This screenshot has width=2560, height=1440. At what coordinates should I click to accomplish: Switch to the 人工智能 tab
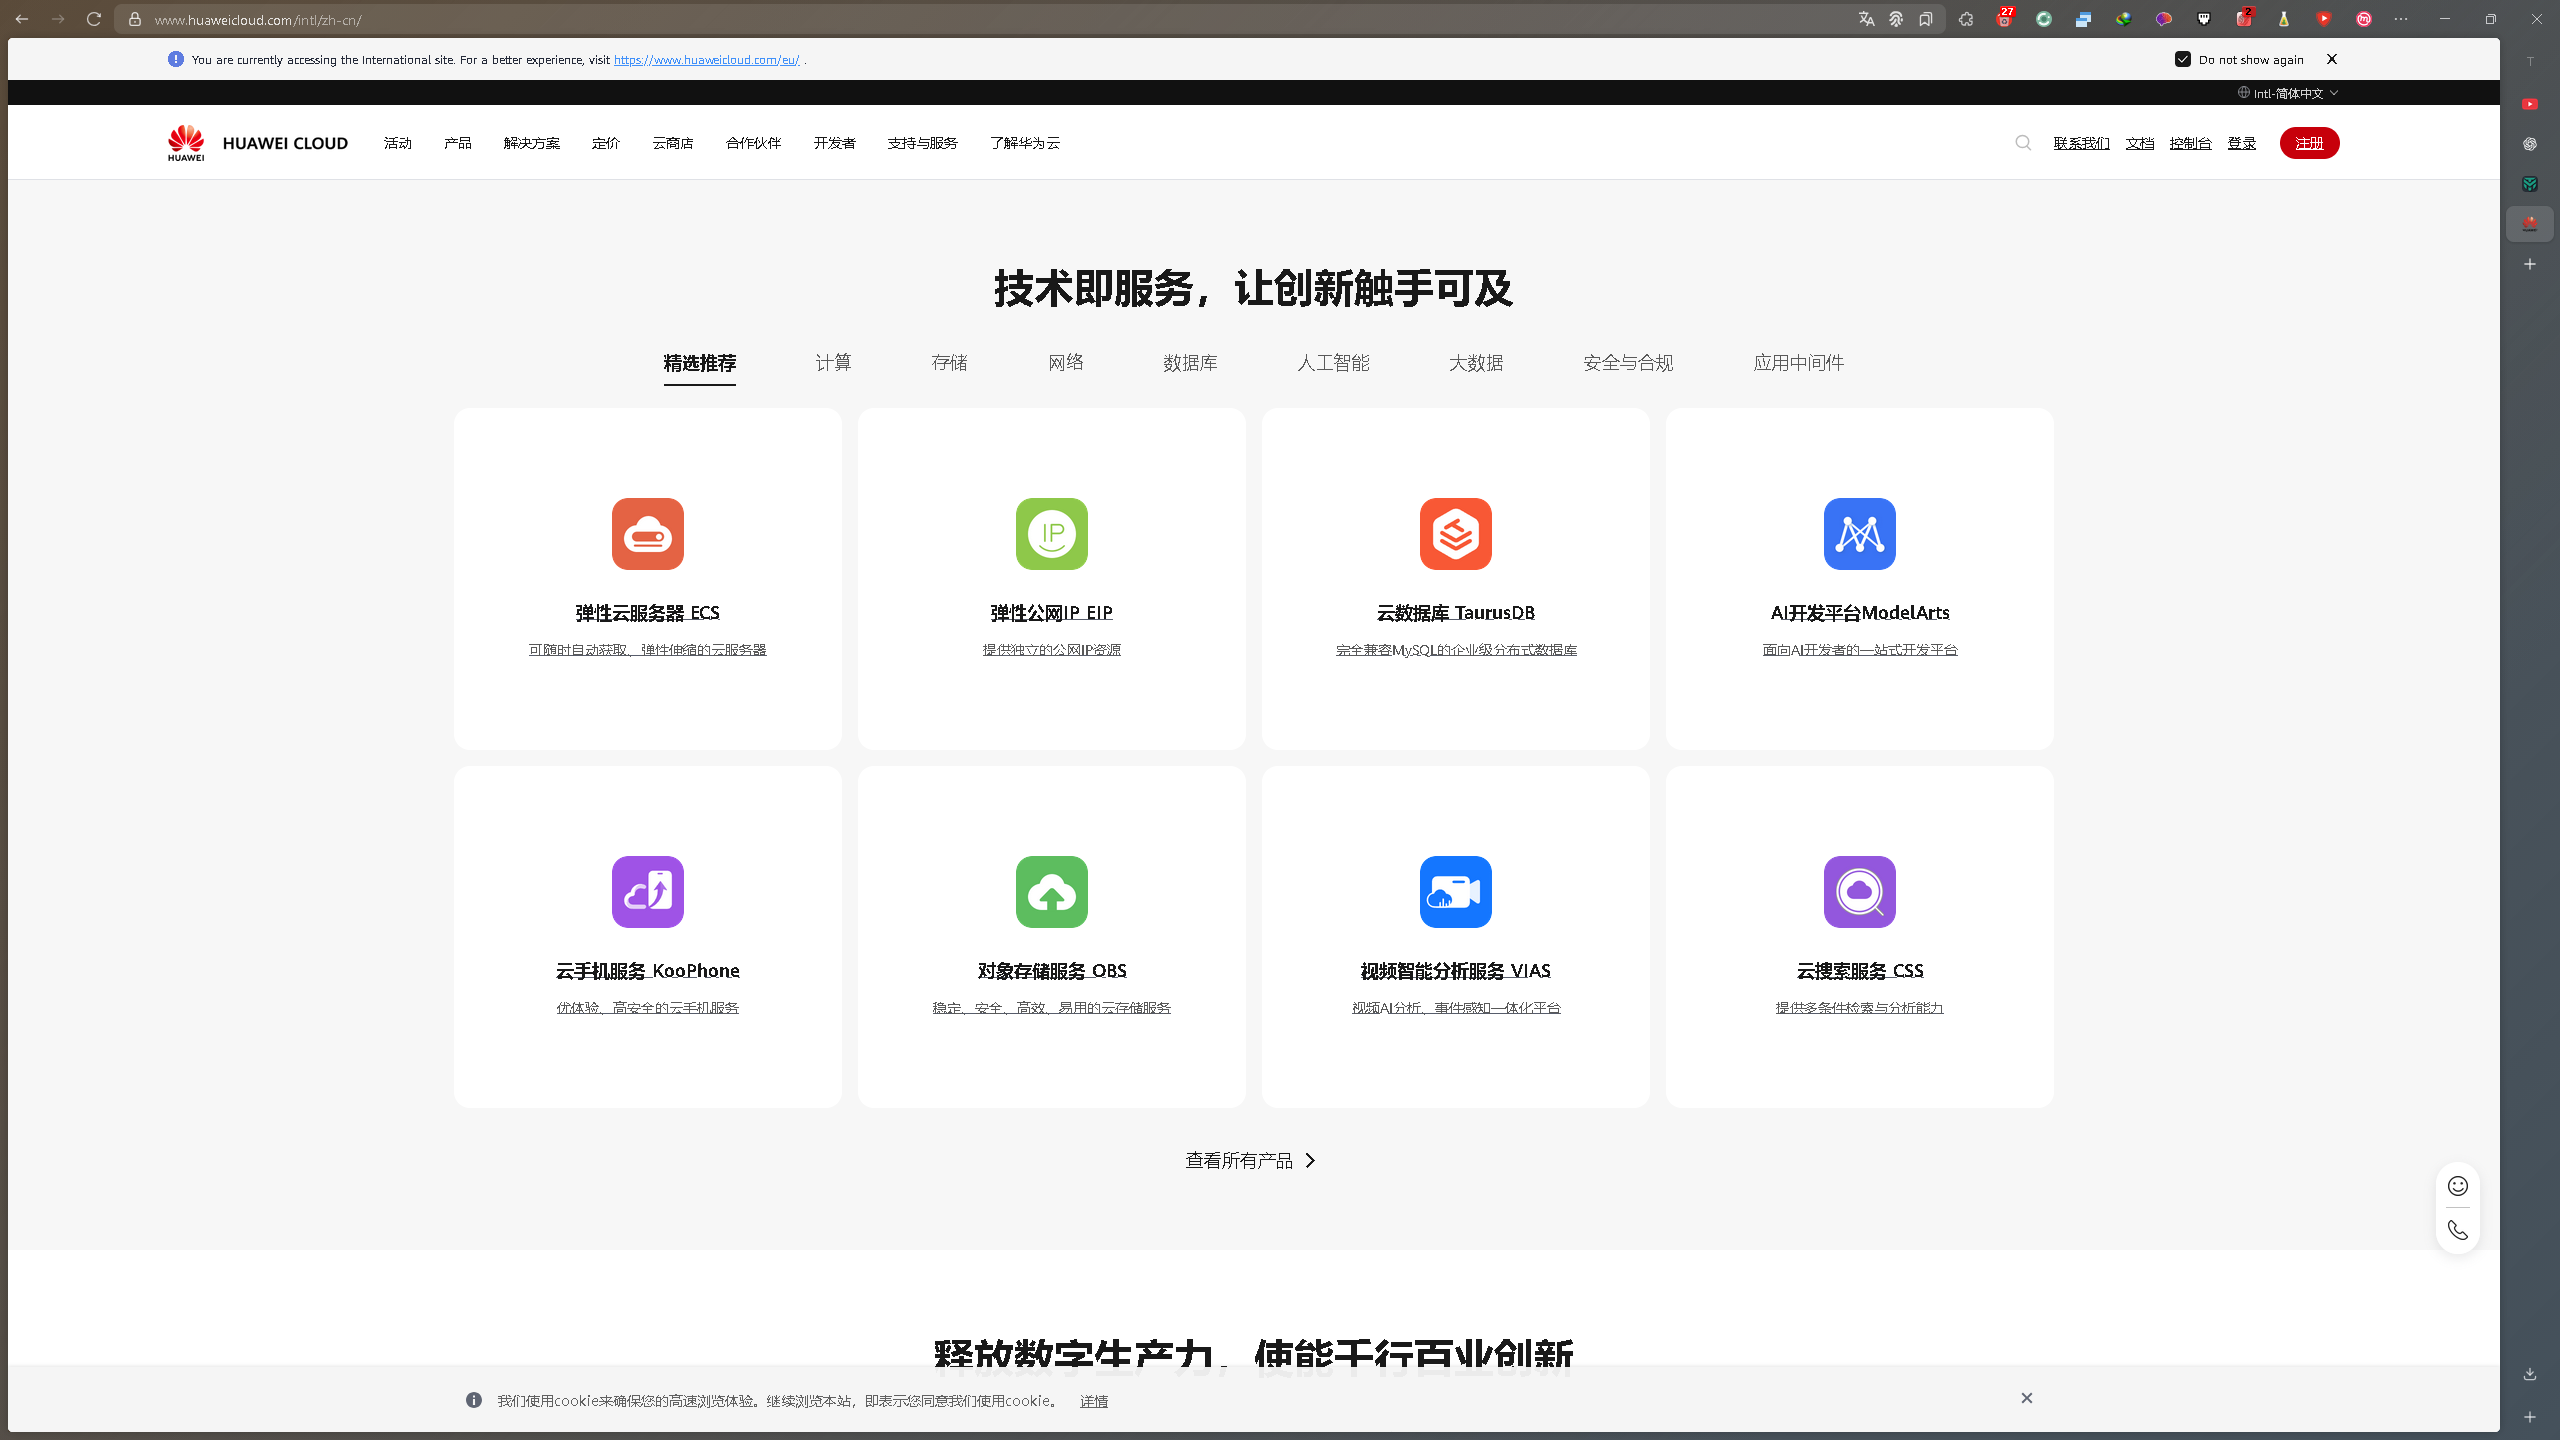coord(1333,362)
